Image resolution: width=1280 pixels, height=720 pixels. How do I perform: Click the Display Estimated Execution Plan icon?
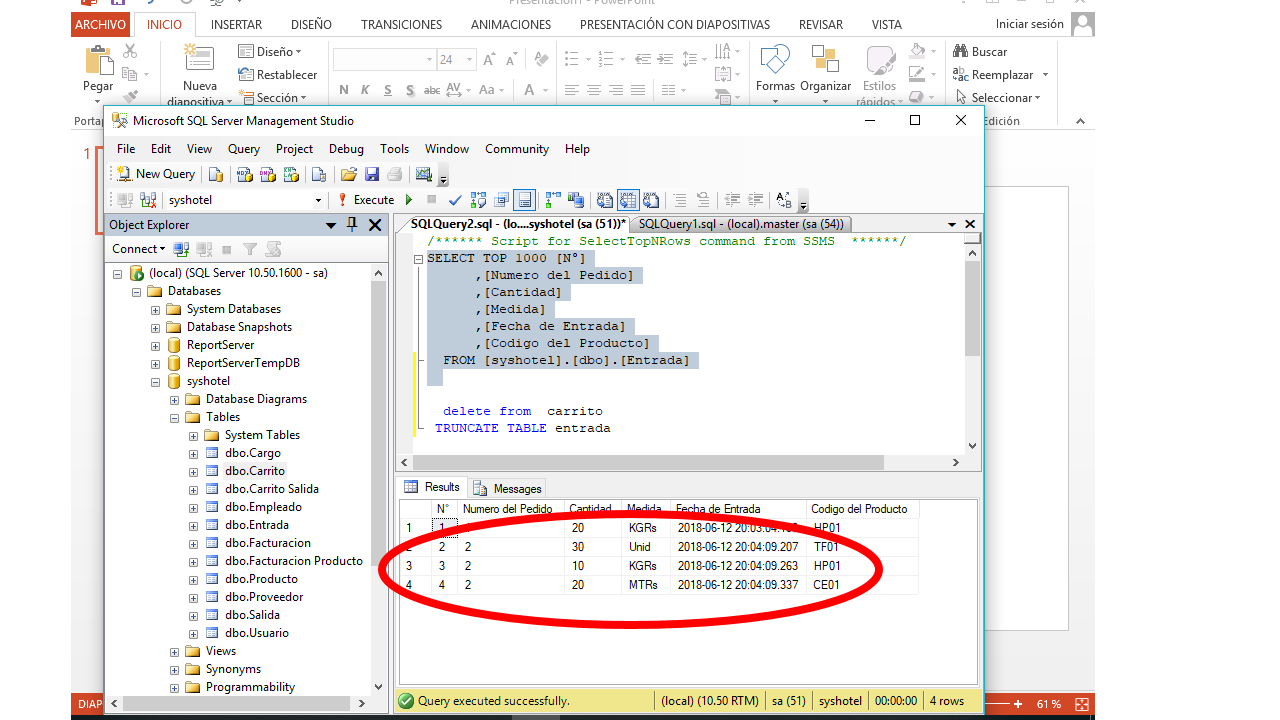click(478, 200)
